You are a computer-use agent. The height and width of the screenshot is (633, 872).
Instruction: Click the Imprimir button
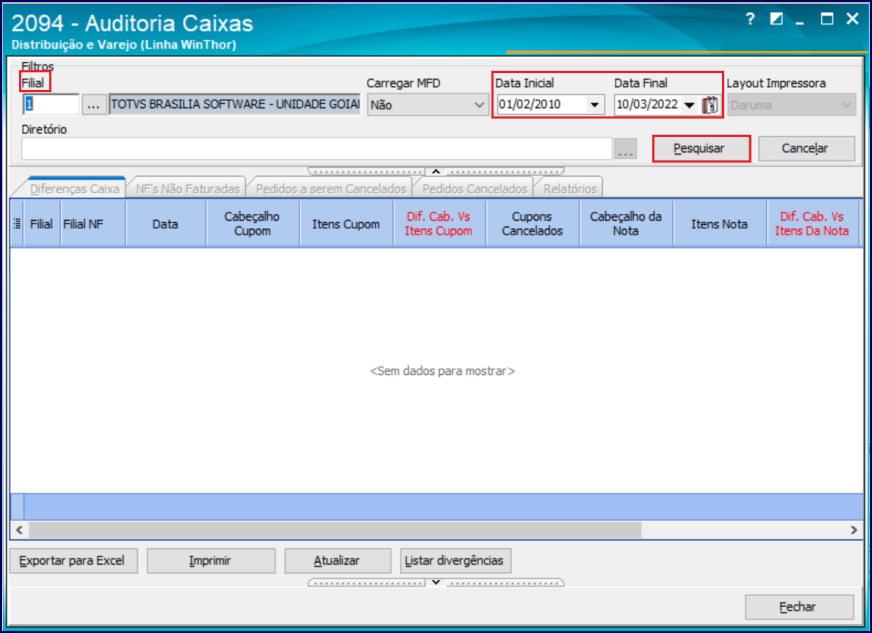211,561
